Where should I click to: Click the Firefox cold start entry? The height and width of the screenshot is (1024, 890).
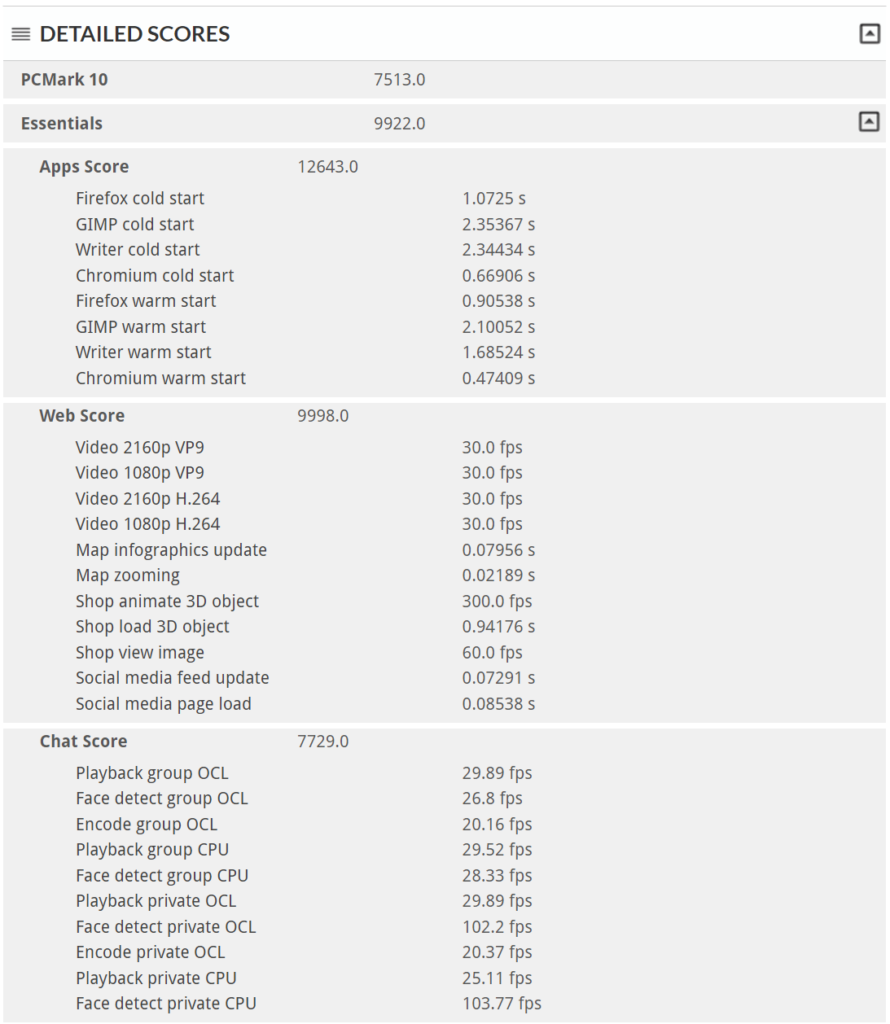[x=140, y=198]
